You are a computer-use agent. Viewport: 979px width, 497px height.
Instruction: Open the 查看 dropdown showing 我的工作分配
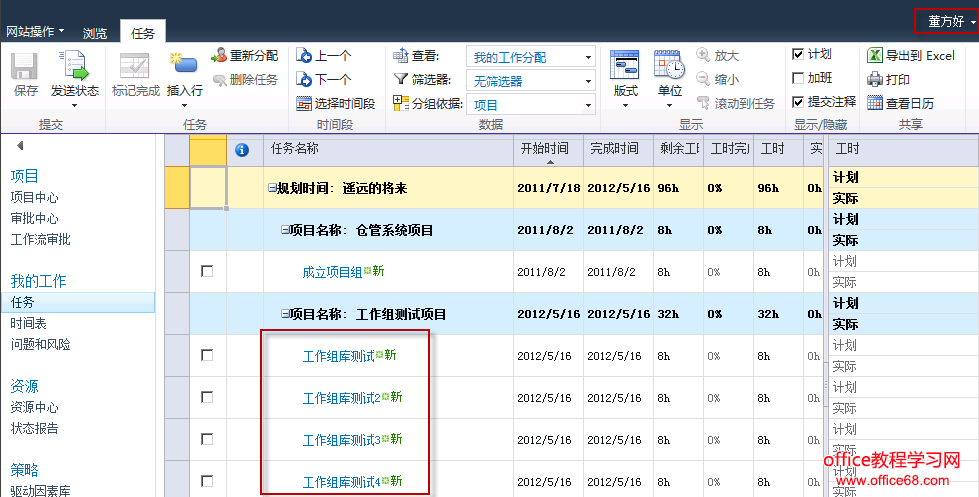[533, 57]
